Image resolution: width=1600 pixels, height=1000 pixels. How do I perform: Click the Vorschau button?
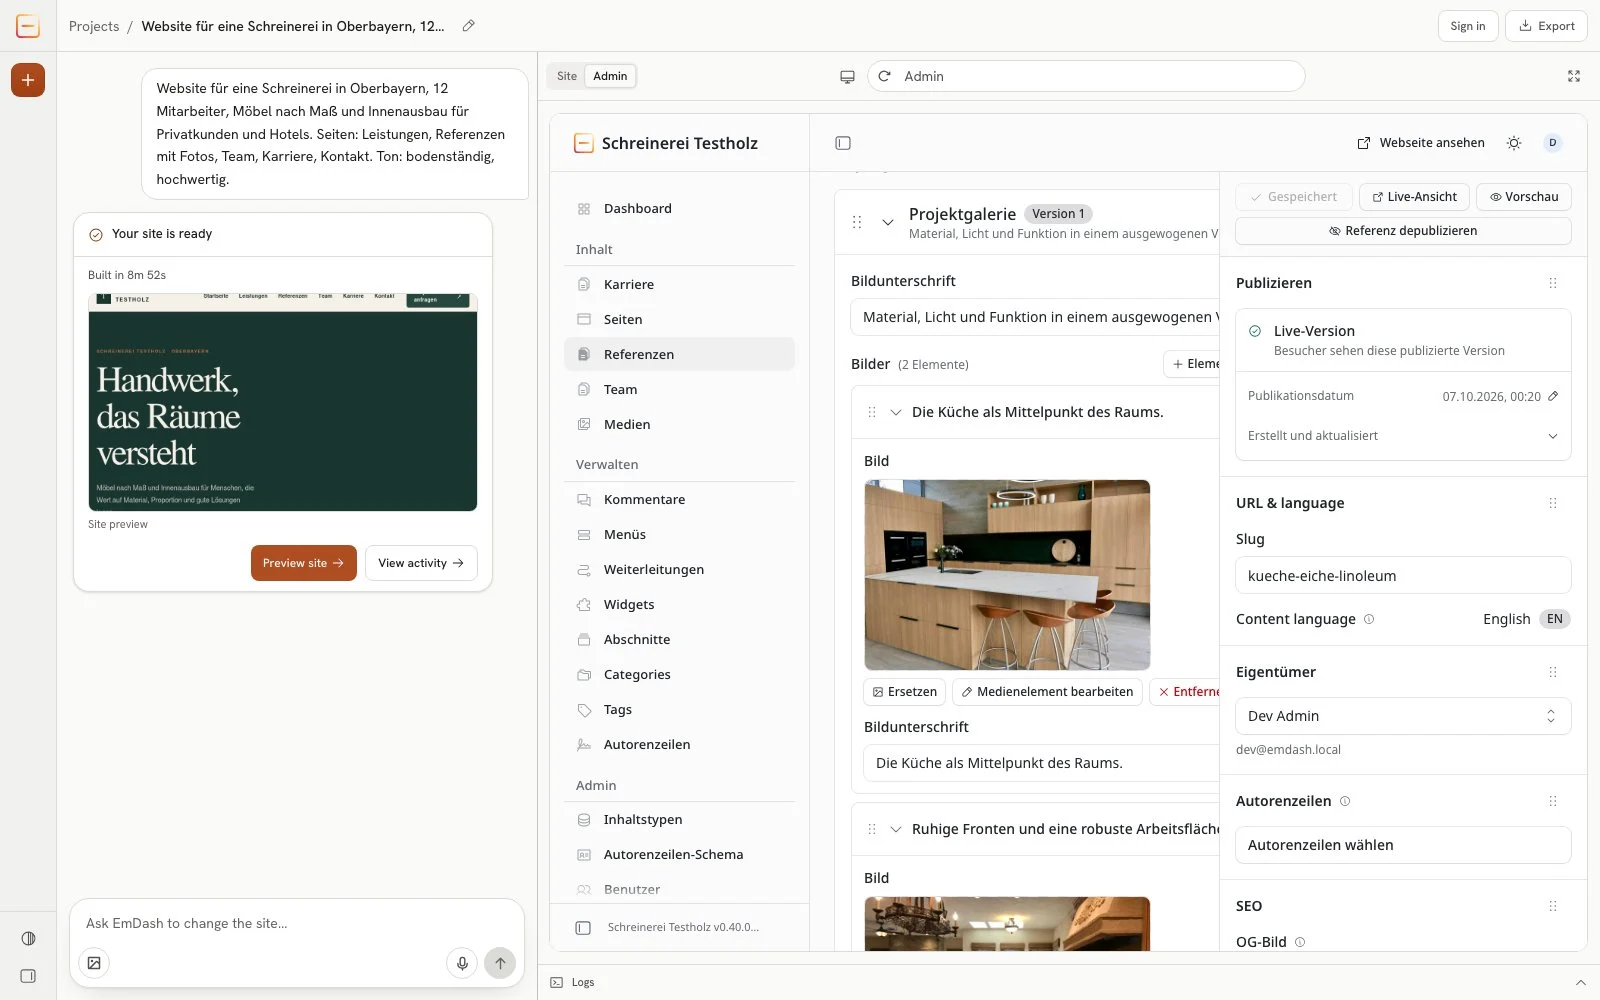coord(1524,197)
